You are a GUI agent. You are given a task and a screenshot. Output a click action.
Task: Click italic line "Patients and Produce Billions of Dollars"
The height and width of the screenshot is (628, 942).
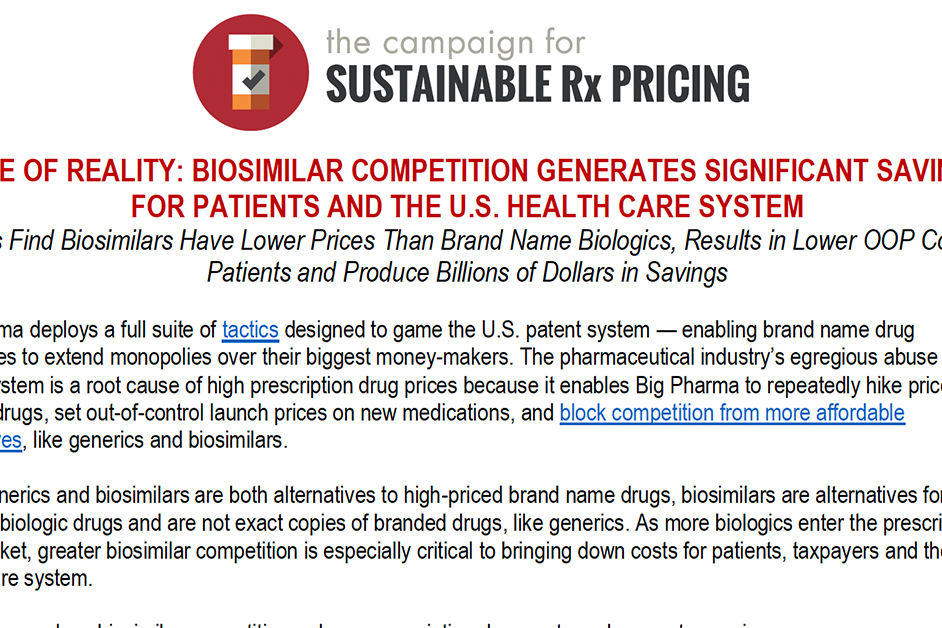[x=467, y=272]
